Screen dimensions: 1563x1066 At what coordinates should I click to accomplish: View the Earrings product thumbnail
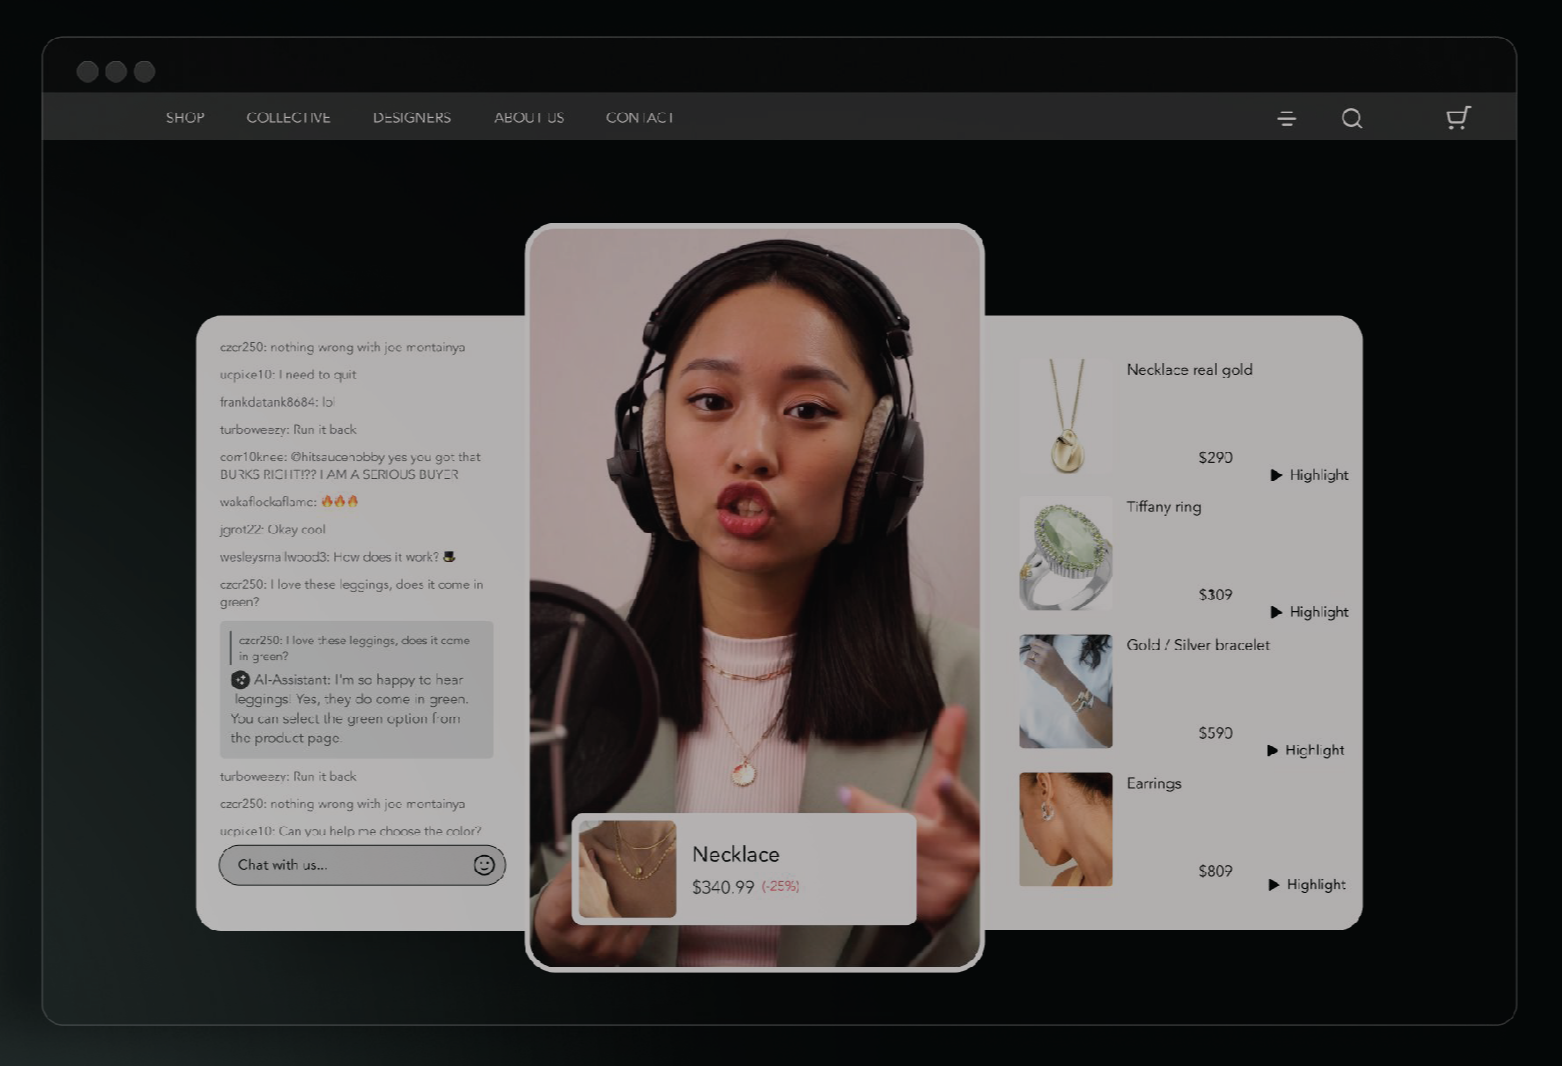[x=1065, y=829]
